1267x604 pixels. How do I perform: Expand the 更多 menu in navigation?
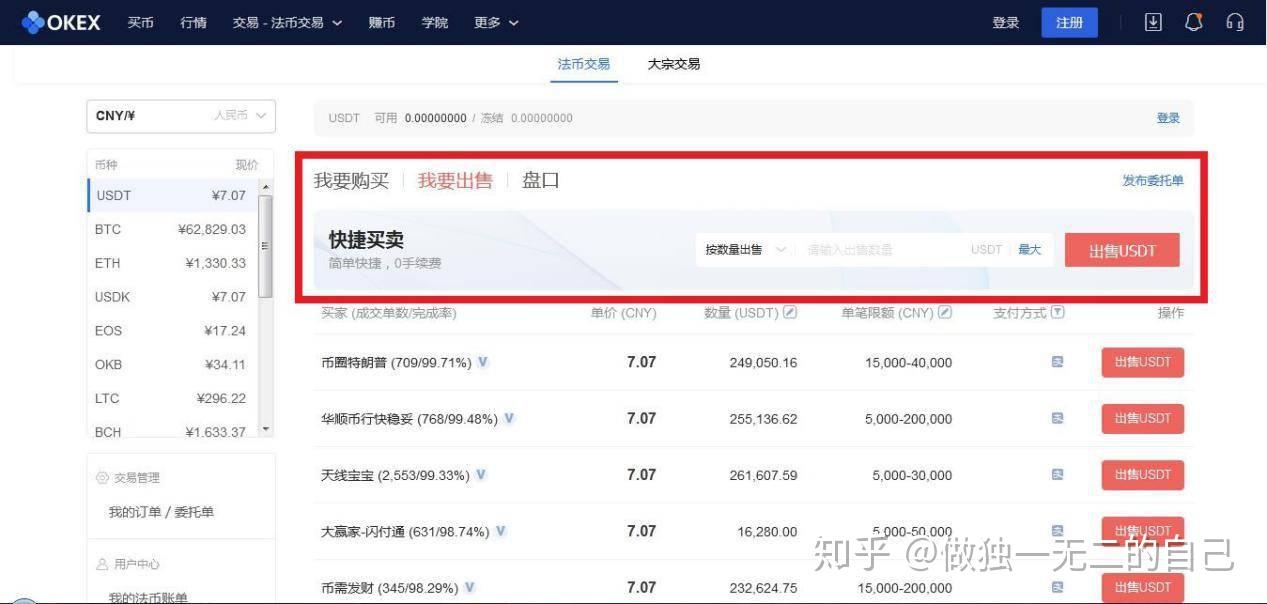496,22
